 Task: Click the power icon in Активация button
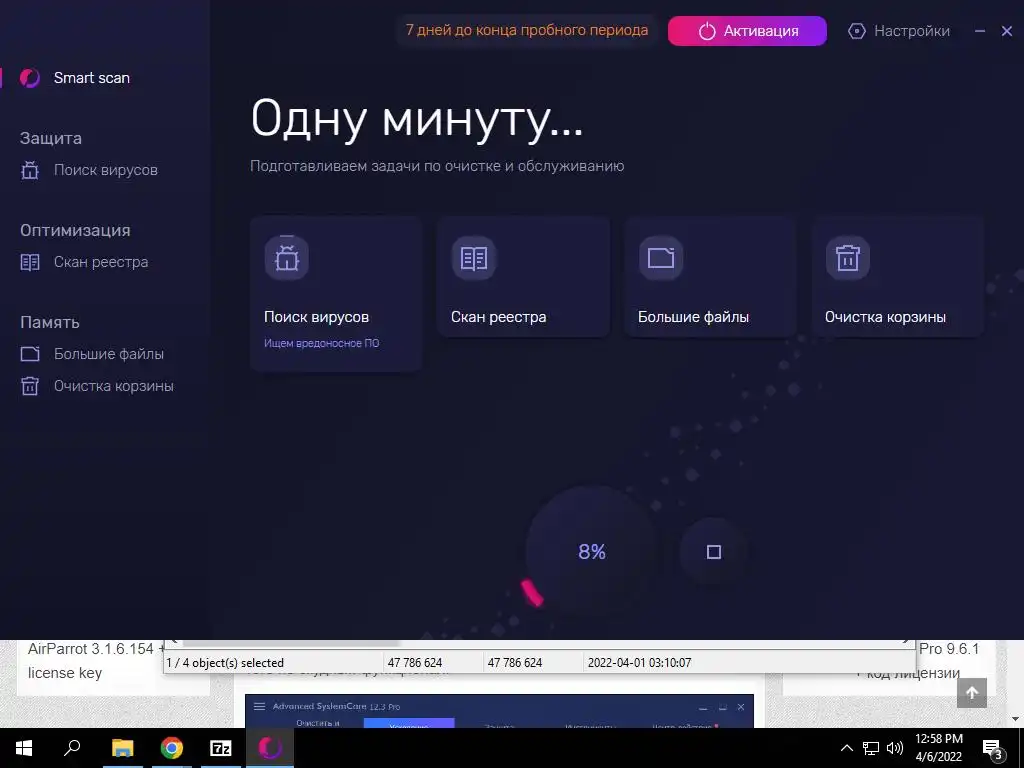click(x=707, y=31)
